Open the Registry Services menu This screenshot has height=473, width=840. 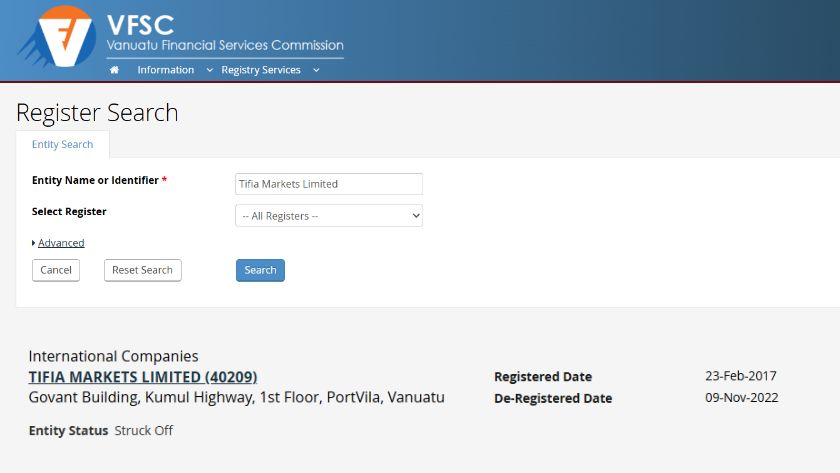pos(260,70)
